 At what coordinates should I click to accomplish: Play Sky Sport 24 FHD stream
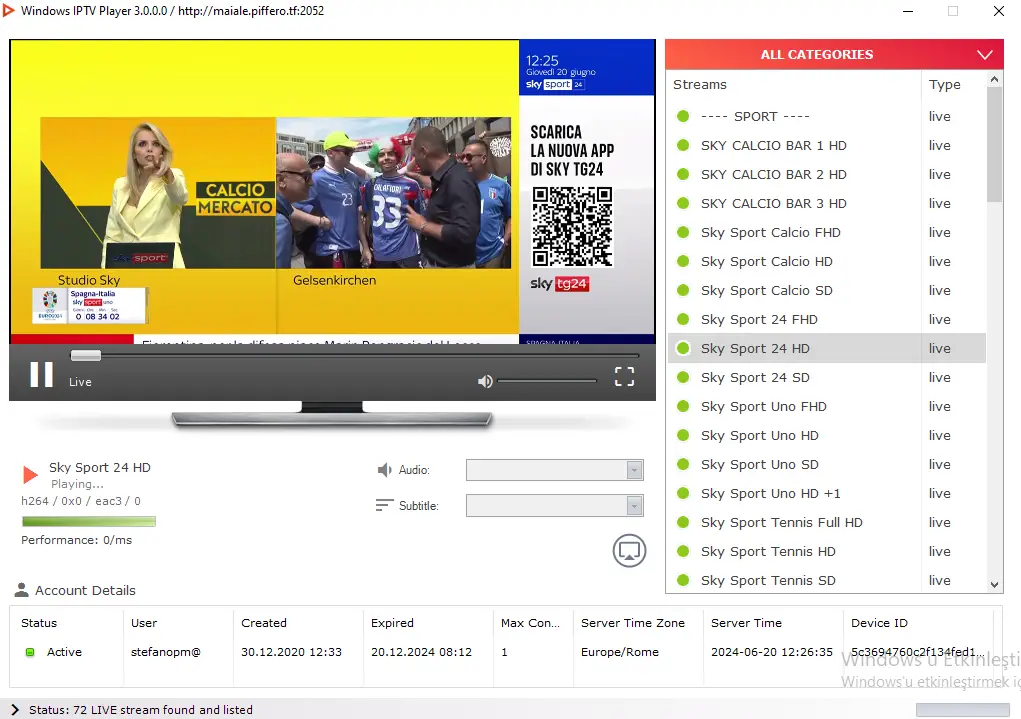[826, 319]
